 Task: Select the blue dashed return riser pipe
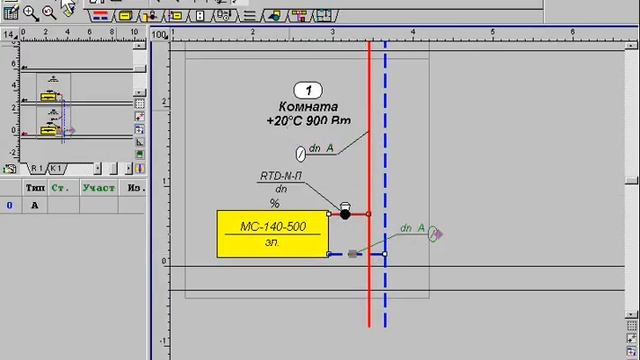point(385,184)
